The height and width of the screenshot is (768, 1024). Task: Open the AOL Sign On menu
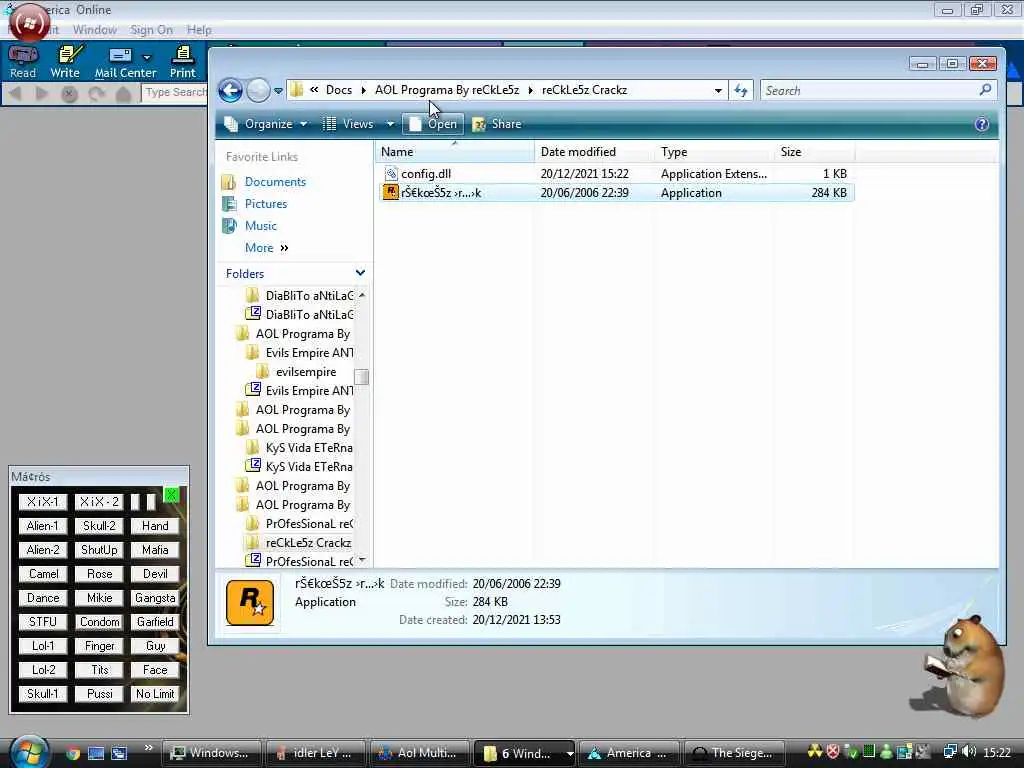(x=152, y=30)
